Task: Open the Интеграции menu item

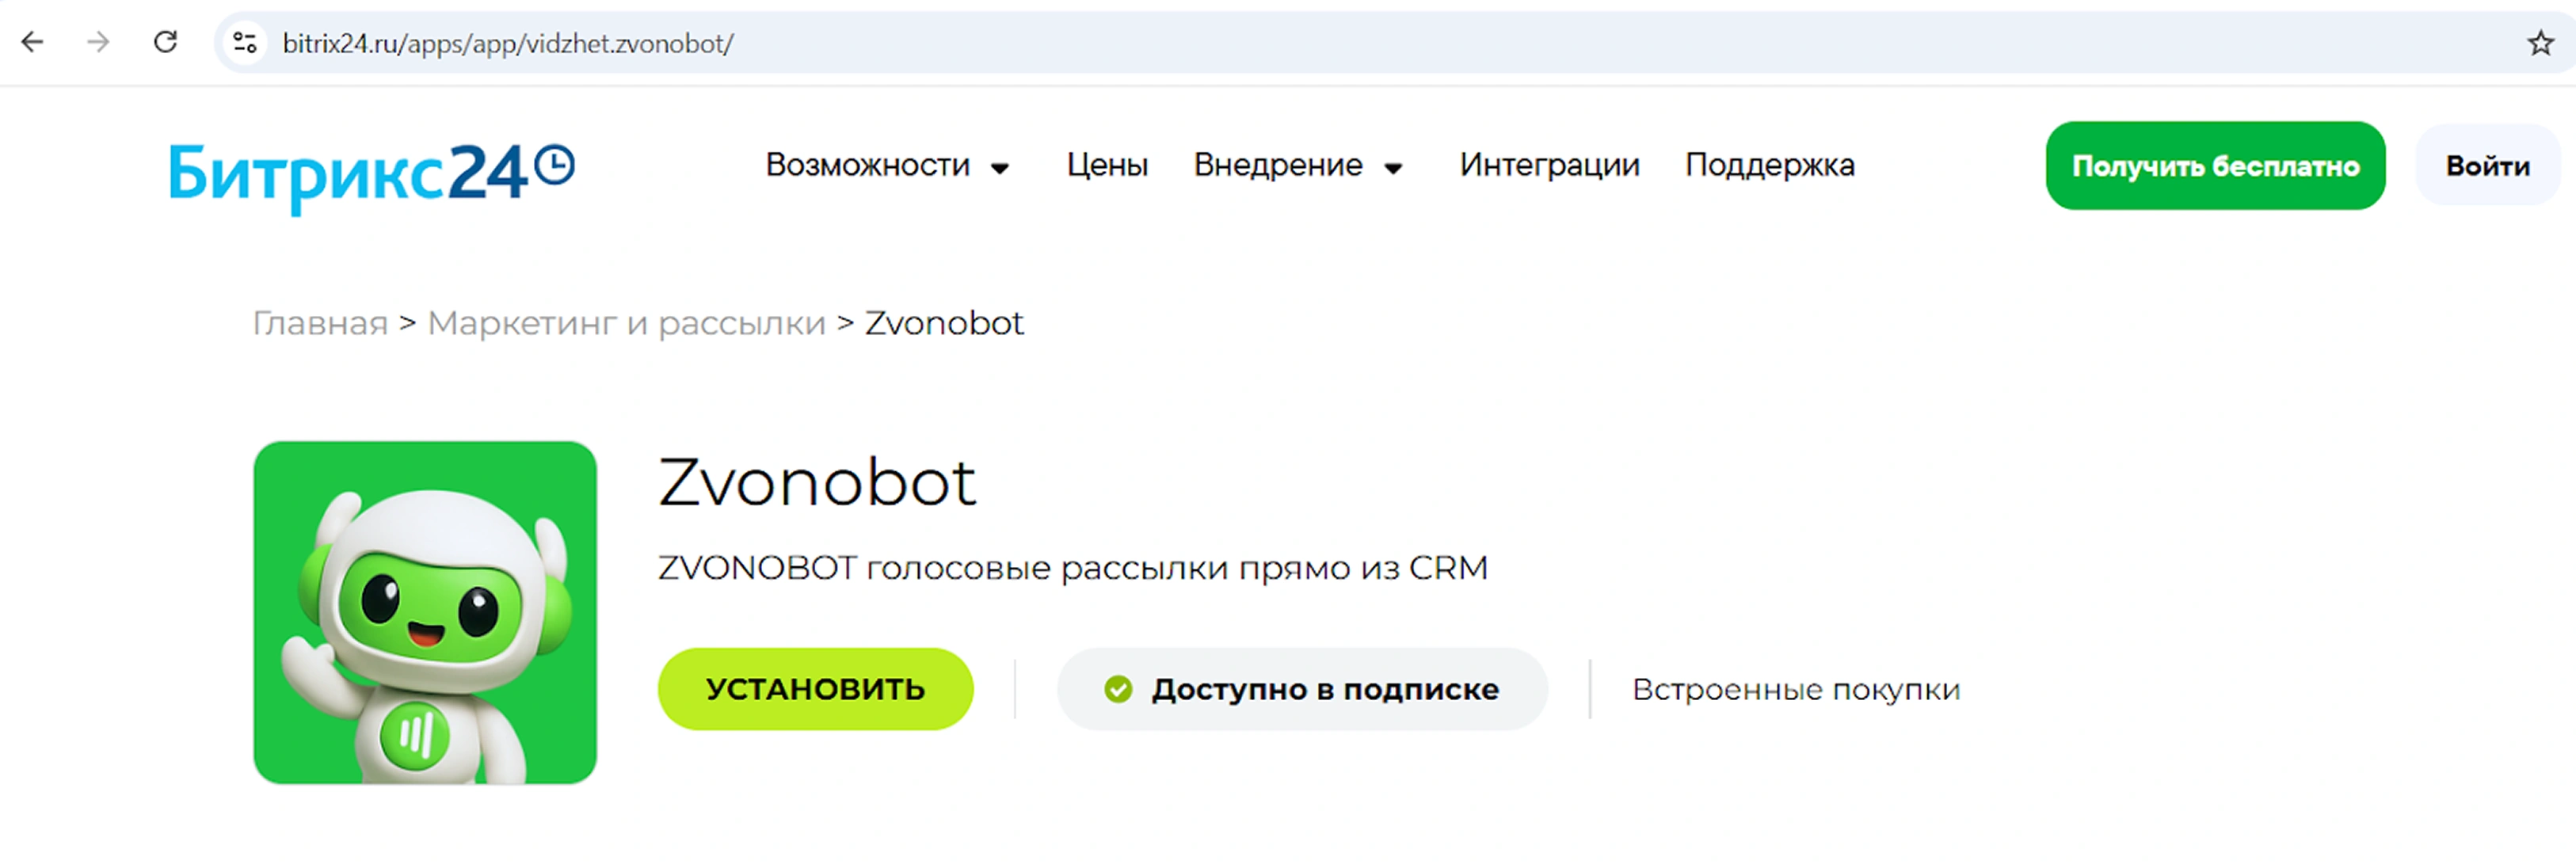Action: point(1549,165)
